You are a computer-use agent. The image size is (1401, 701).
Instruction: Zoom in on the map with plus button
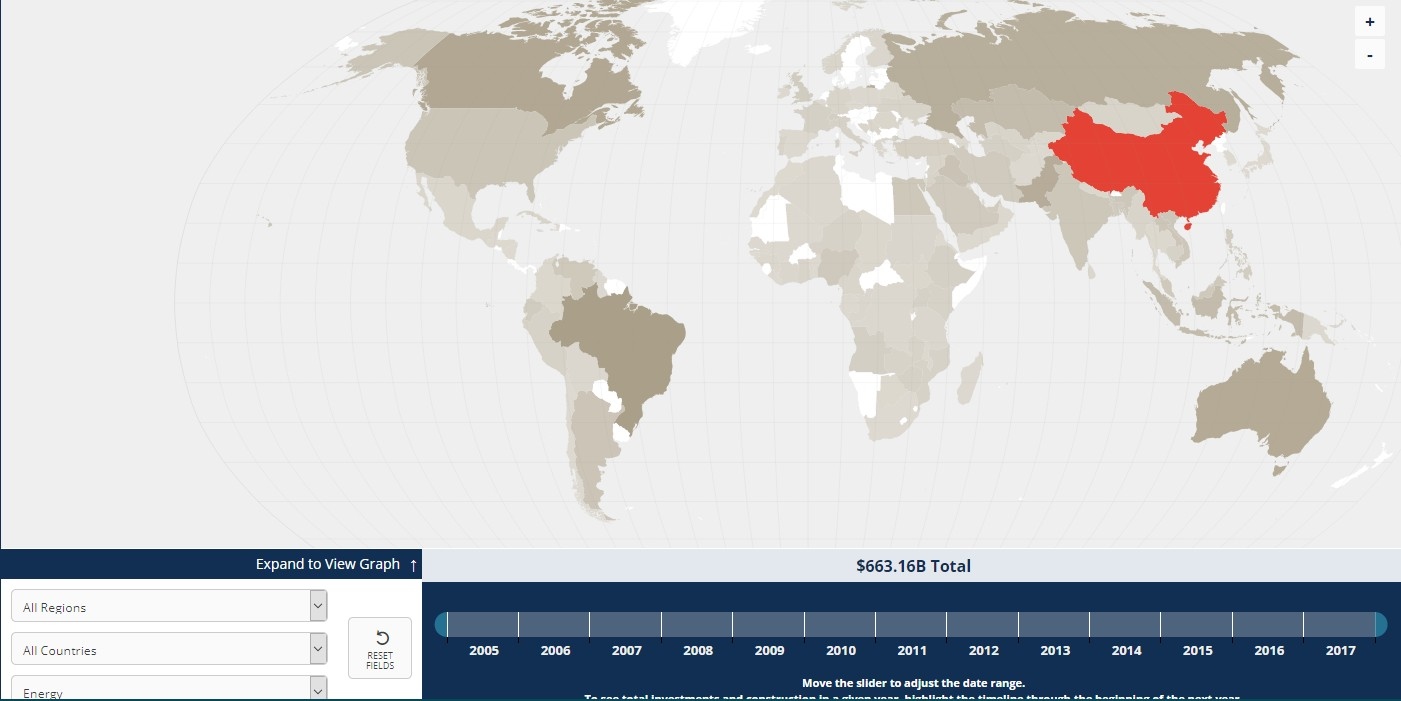pyautogui.click(x=1369, y=21)
